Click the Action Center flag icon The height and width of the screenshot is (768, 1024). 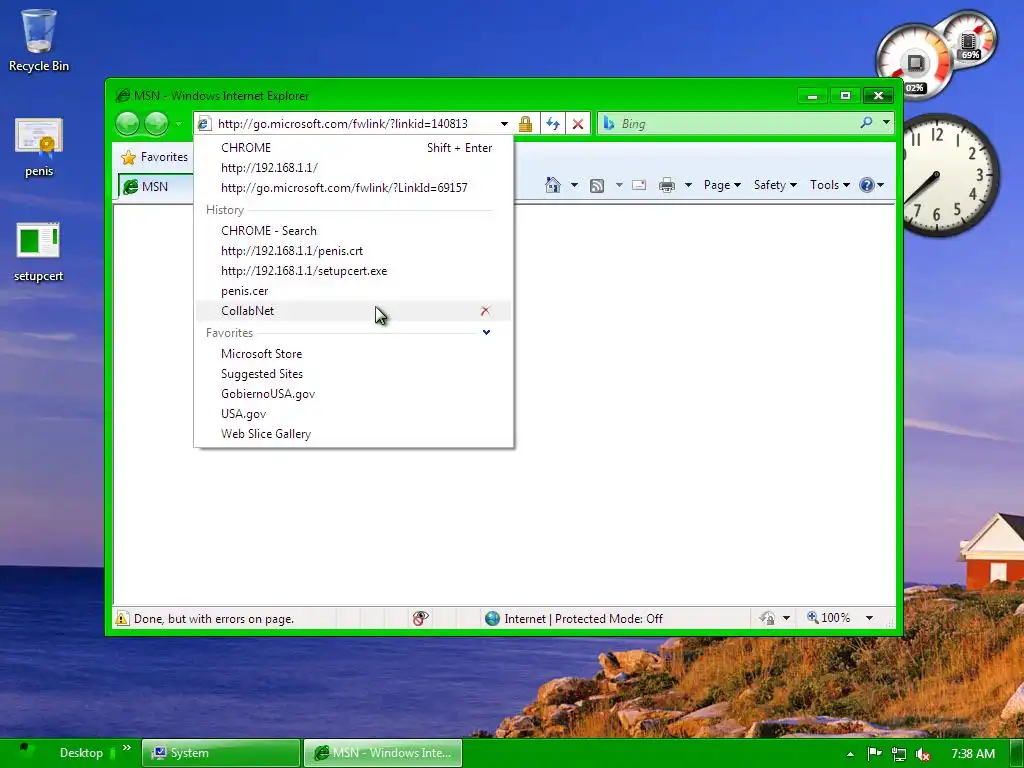click(874, 754)
